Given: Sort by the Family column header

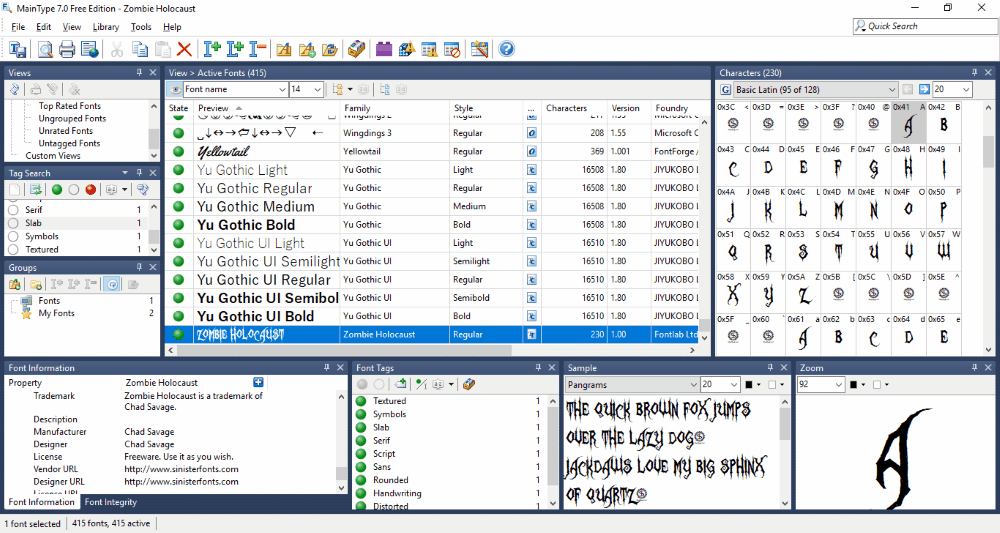Looking at the screenshot, I should click(394, 108).
